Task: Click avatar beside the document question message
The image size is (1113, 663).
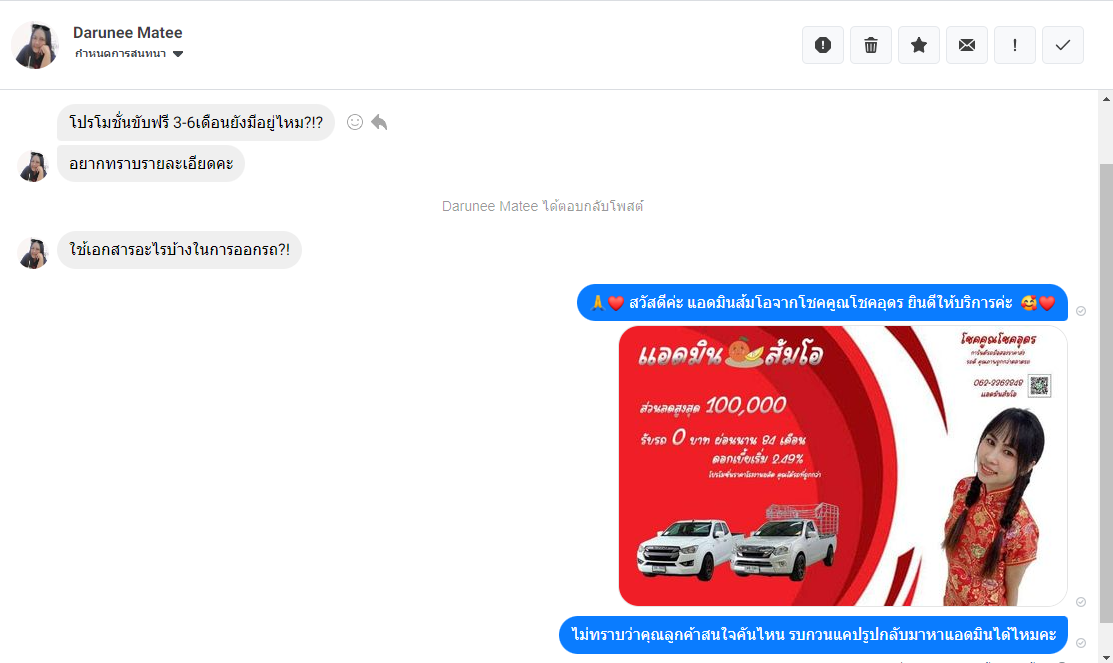Action: [x=33, y=253]
